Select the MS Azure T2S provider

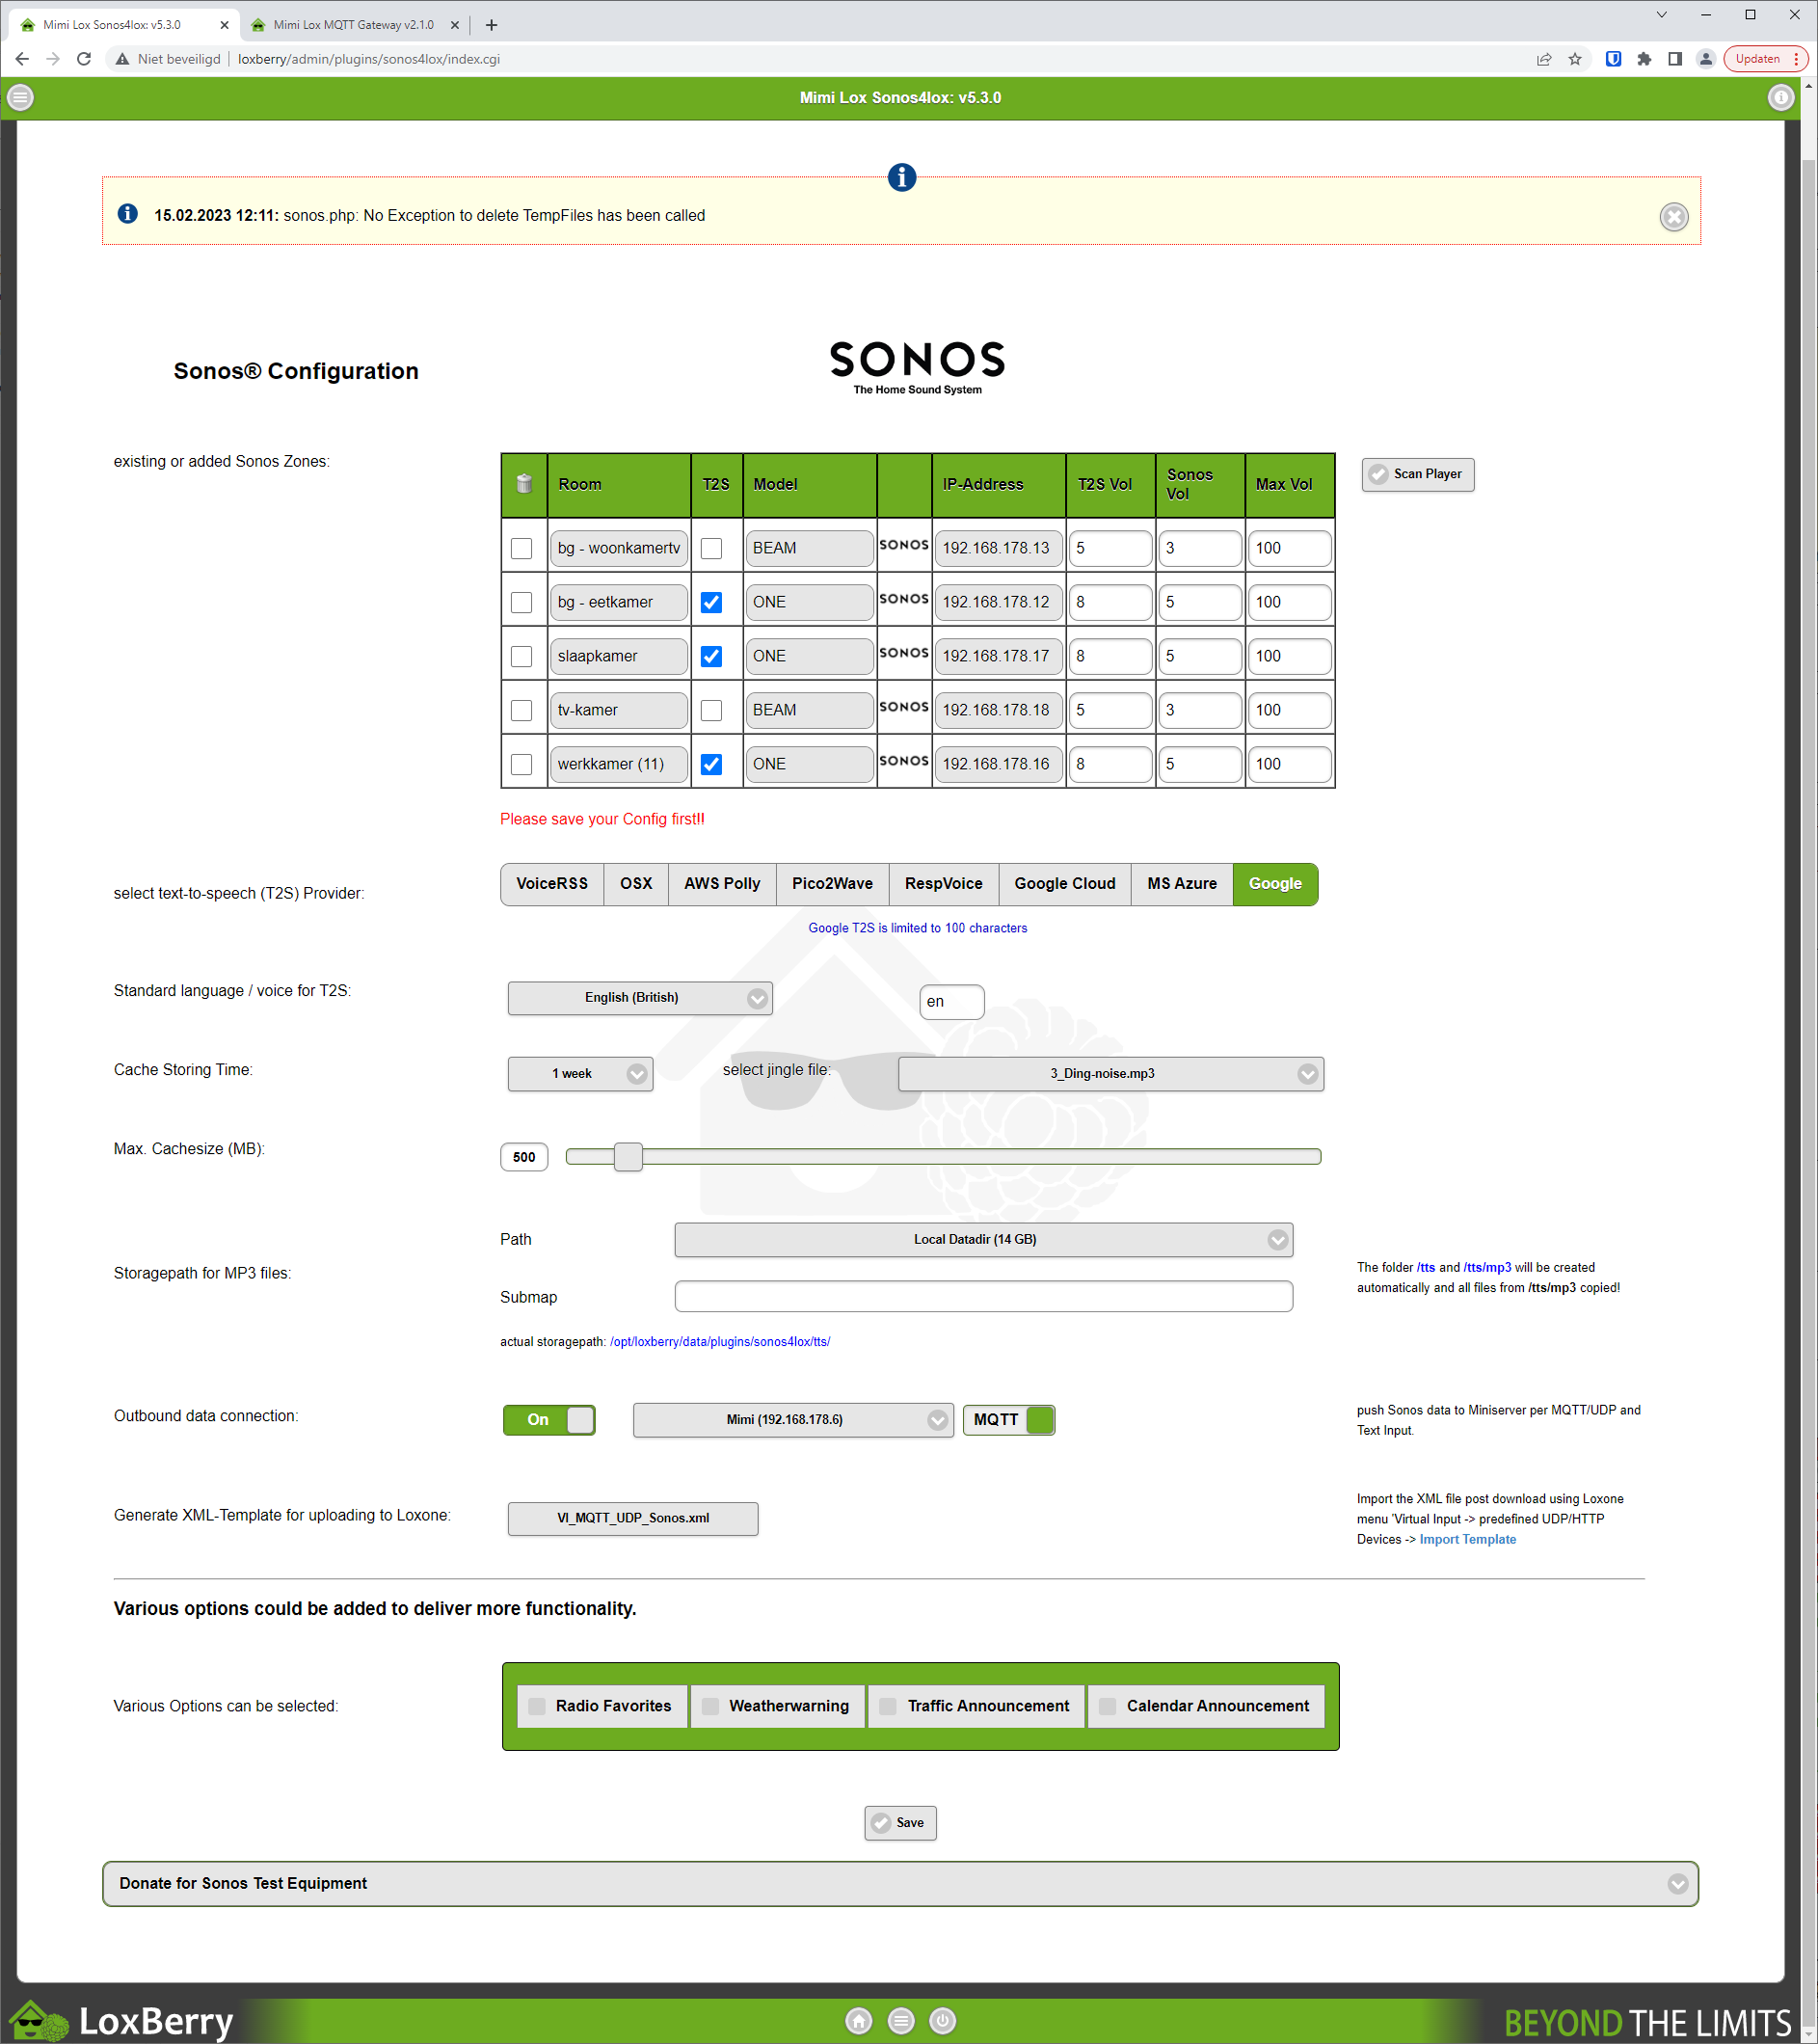tap(1182, 884)
